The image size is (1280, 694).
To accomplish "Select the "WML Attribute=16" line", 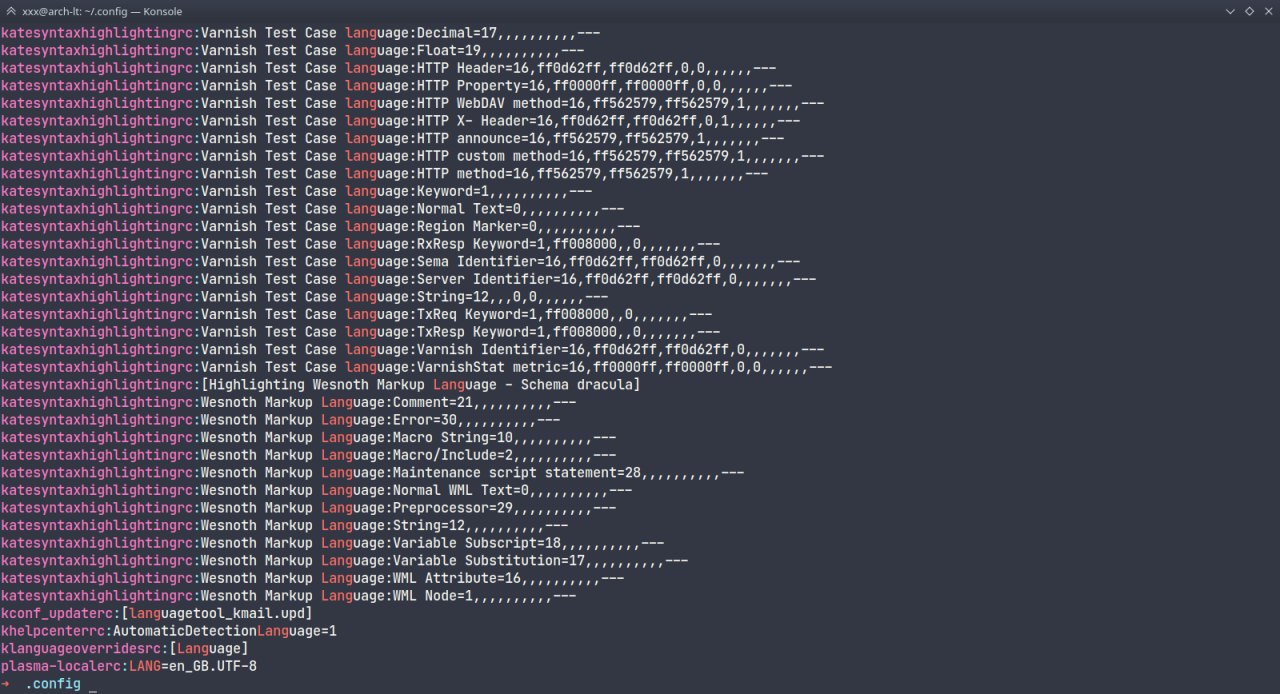I will click(312, 578).
